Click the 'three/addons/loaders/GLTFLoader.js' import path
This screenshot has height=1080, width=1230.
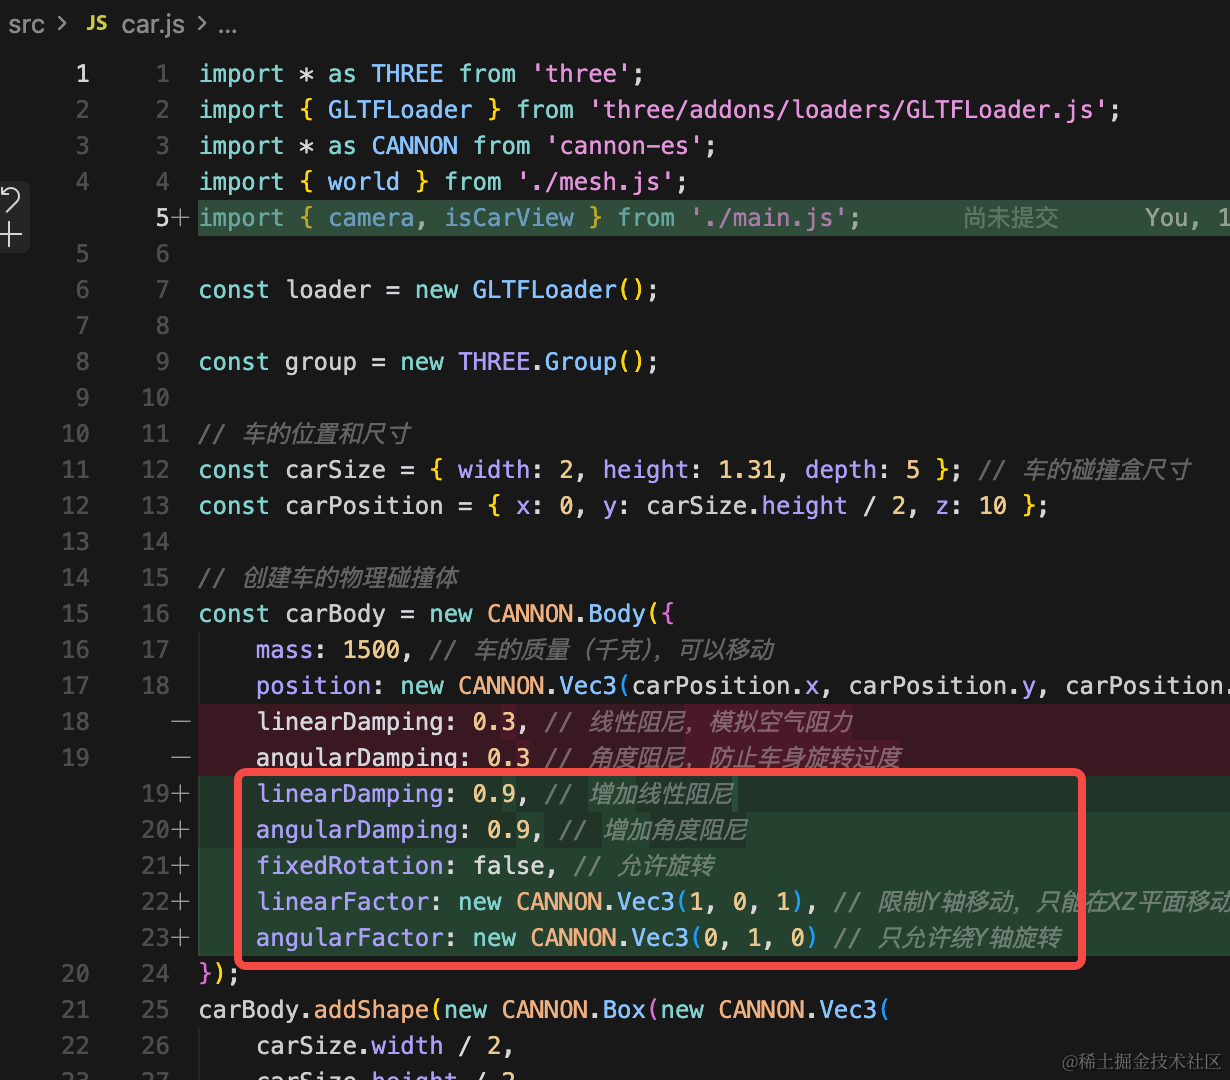coord(848,110)
